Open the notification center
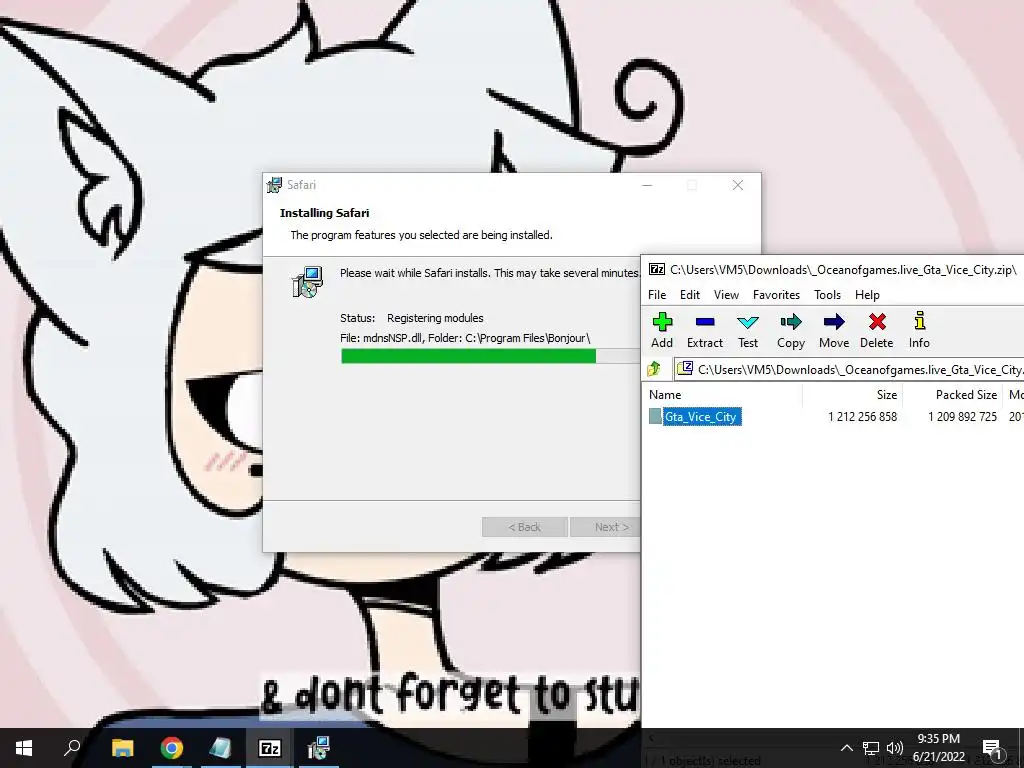The image size is (1024, 768). 992,748
